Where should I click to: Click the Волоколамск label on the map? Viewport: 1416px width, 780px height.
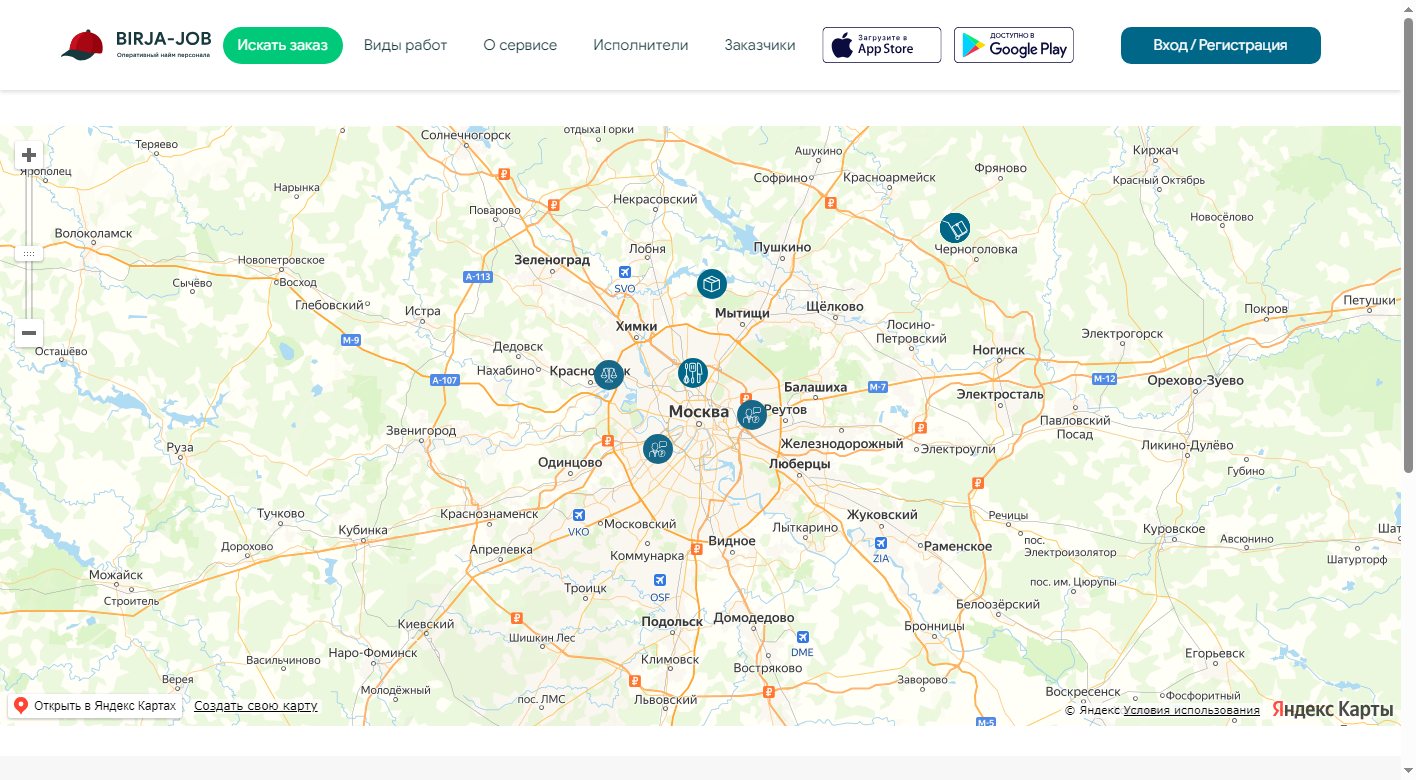(x=93, y=233)
